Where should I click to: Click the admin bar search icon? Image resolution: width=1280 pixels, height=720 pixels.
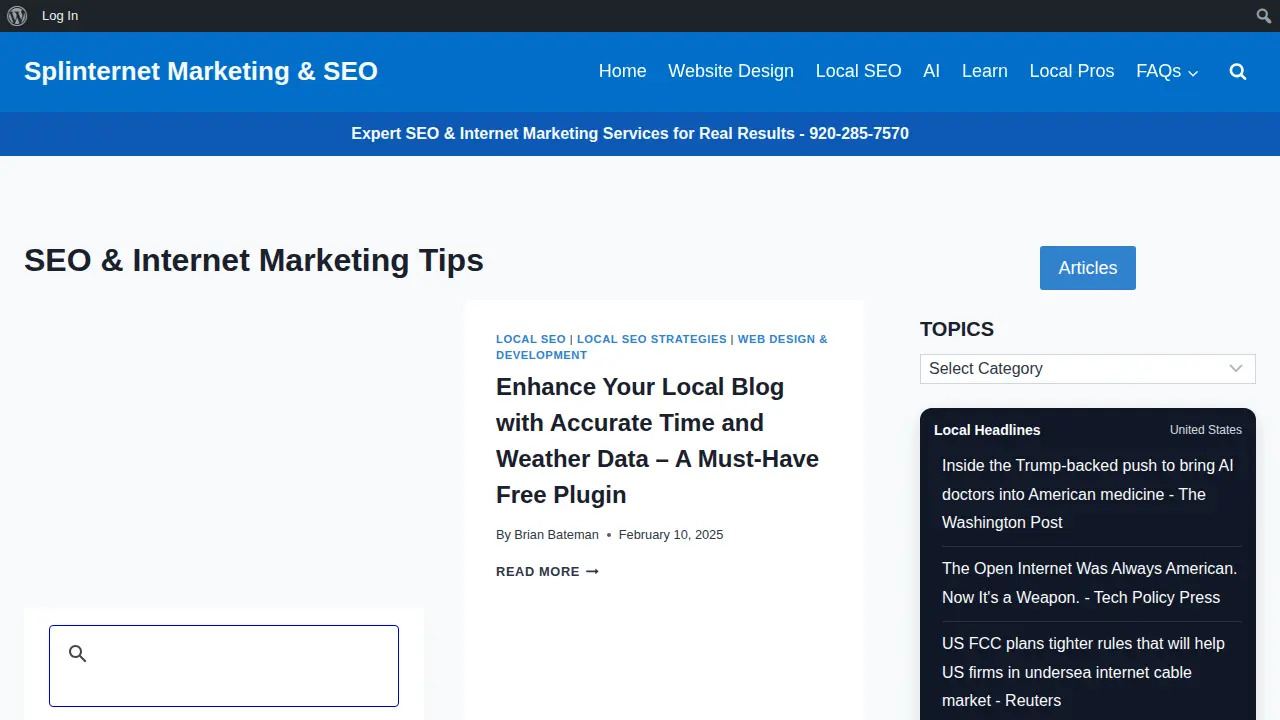click(x=1264, y=16)
